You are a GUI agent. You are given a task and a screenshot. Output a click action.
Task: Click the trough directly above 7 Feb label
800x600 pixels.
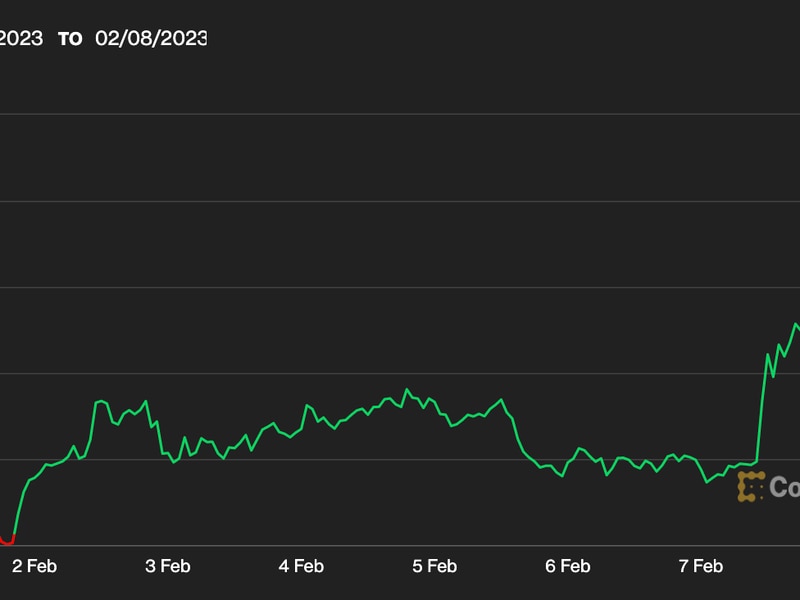pos(707,482)
